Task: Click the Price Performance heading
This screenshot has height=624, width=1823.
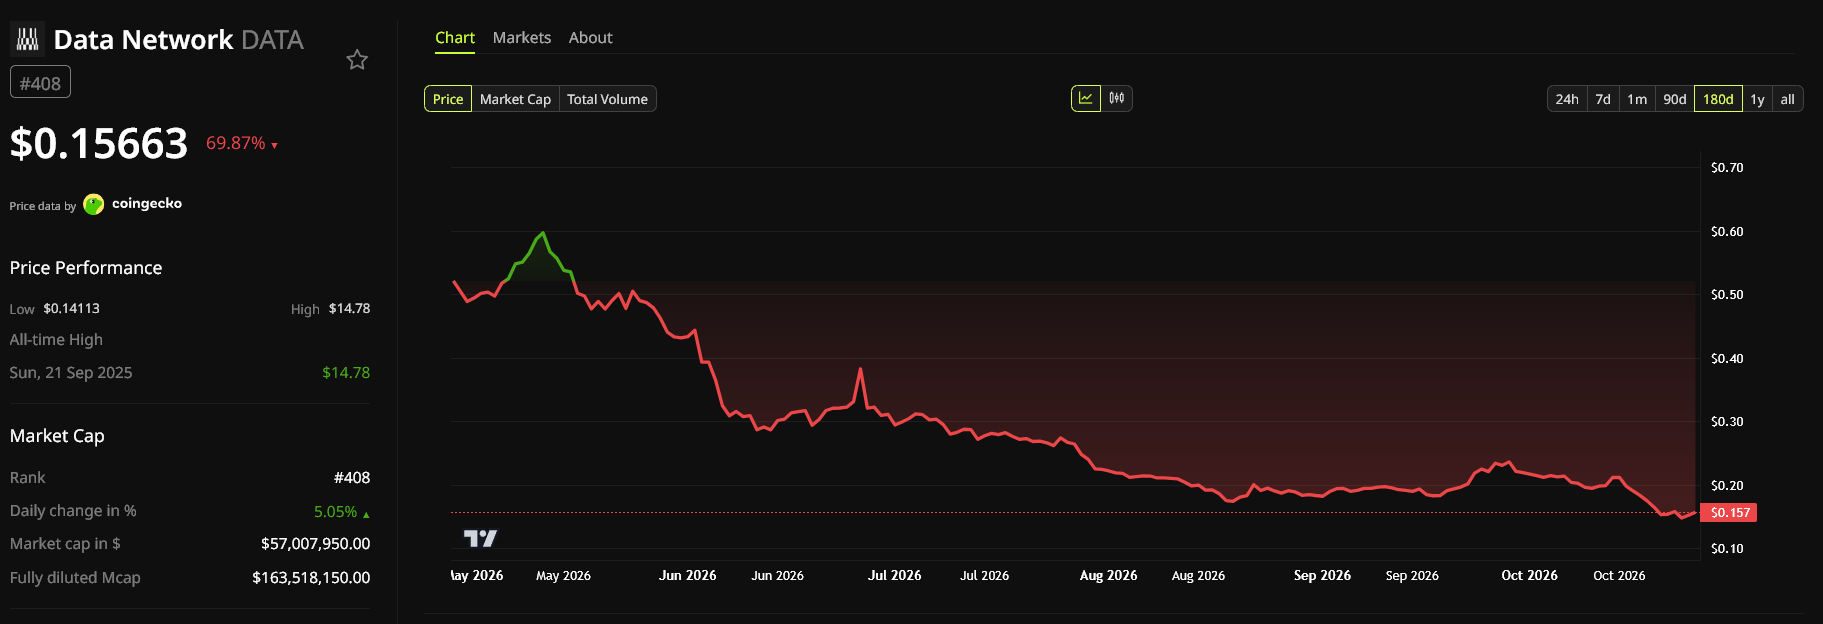Action: pyautogui.click(x=86, y=268)
